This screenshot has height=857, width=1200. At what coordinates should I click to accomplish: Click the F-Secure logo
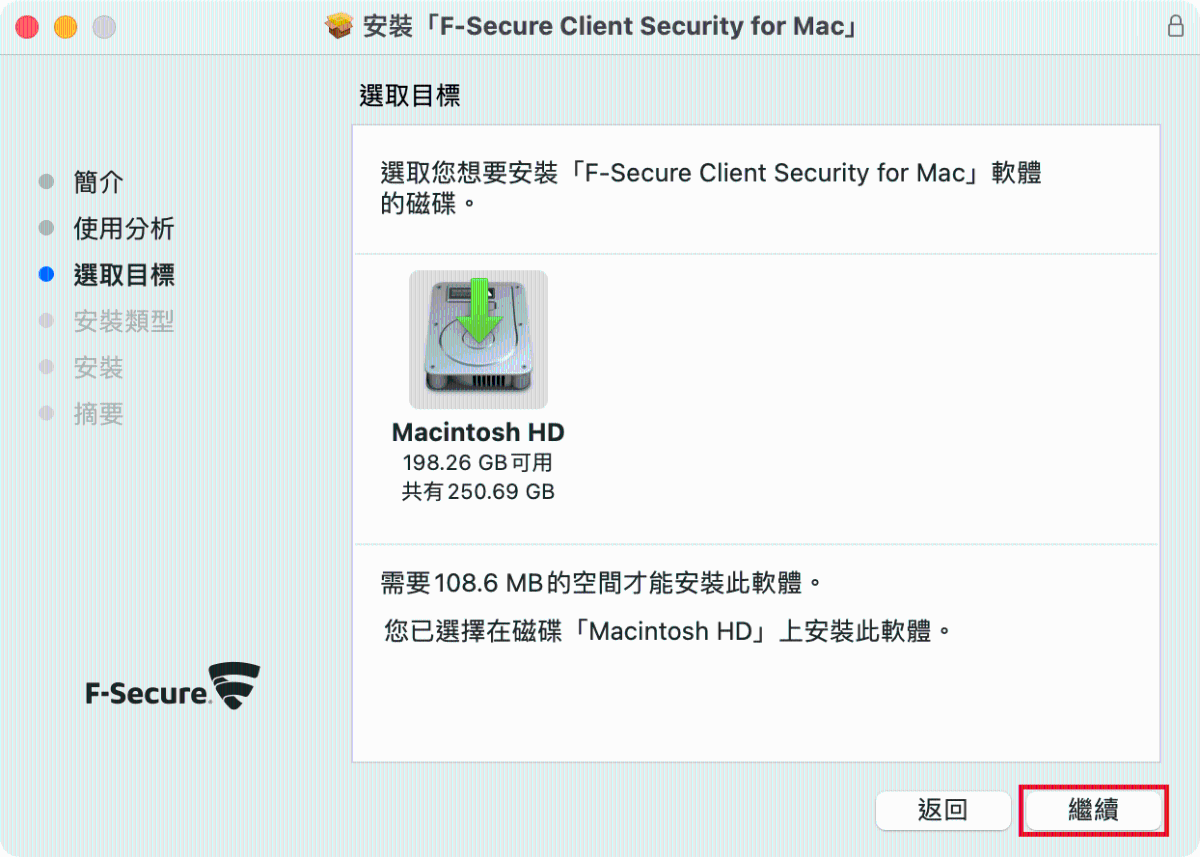(172, 686)
